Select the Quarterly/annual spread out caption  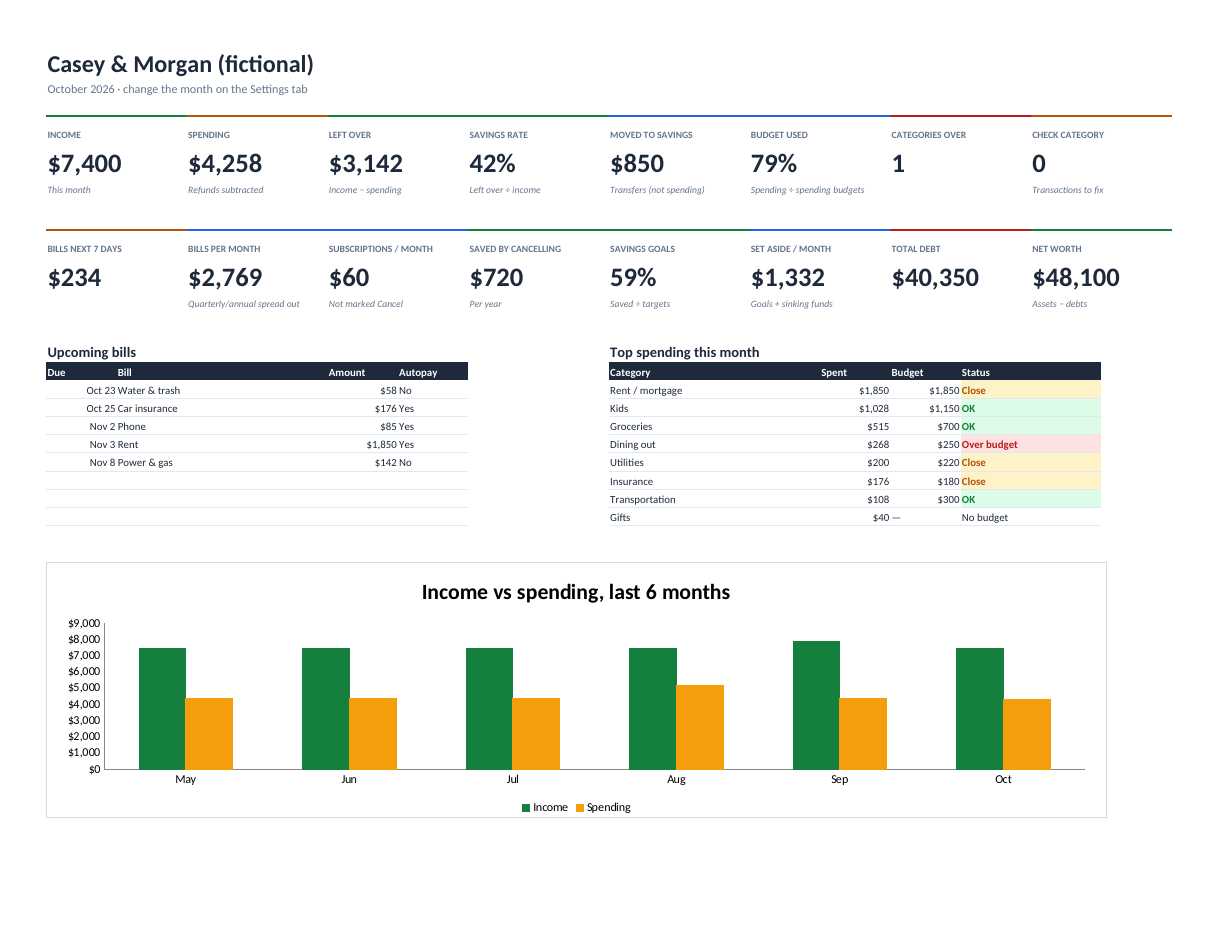click(x=244, y=304)
